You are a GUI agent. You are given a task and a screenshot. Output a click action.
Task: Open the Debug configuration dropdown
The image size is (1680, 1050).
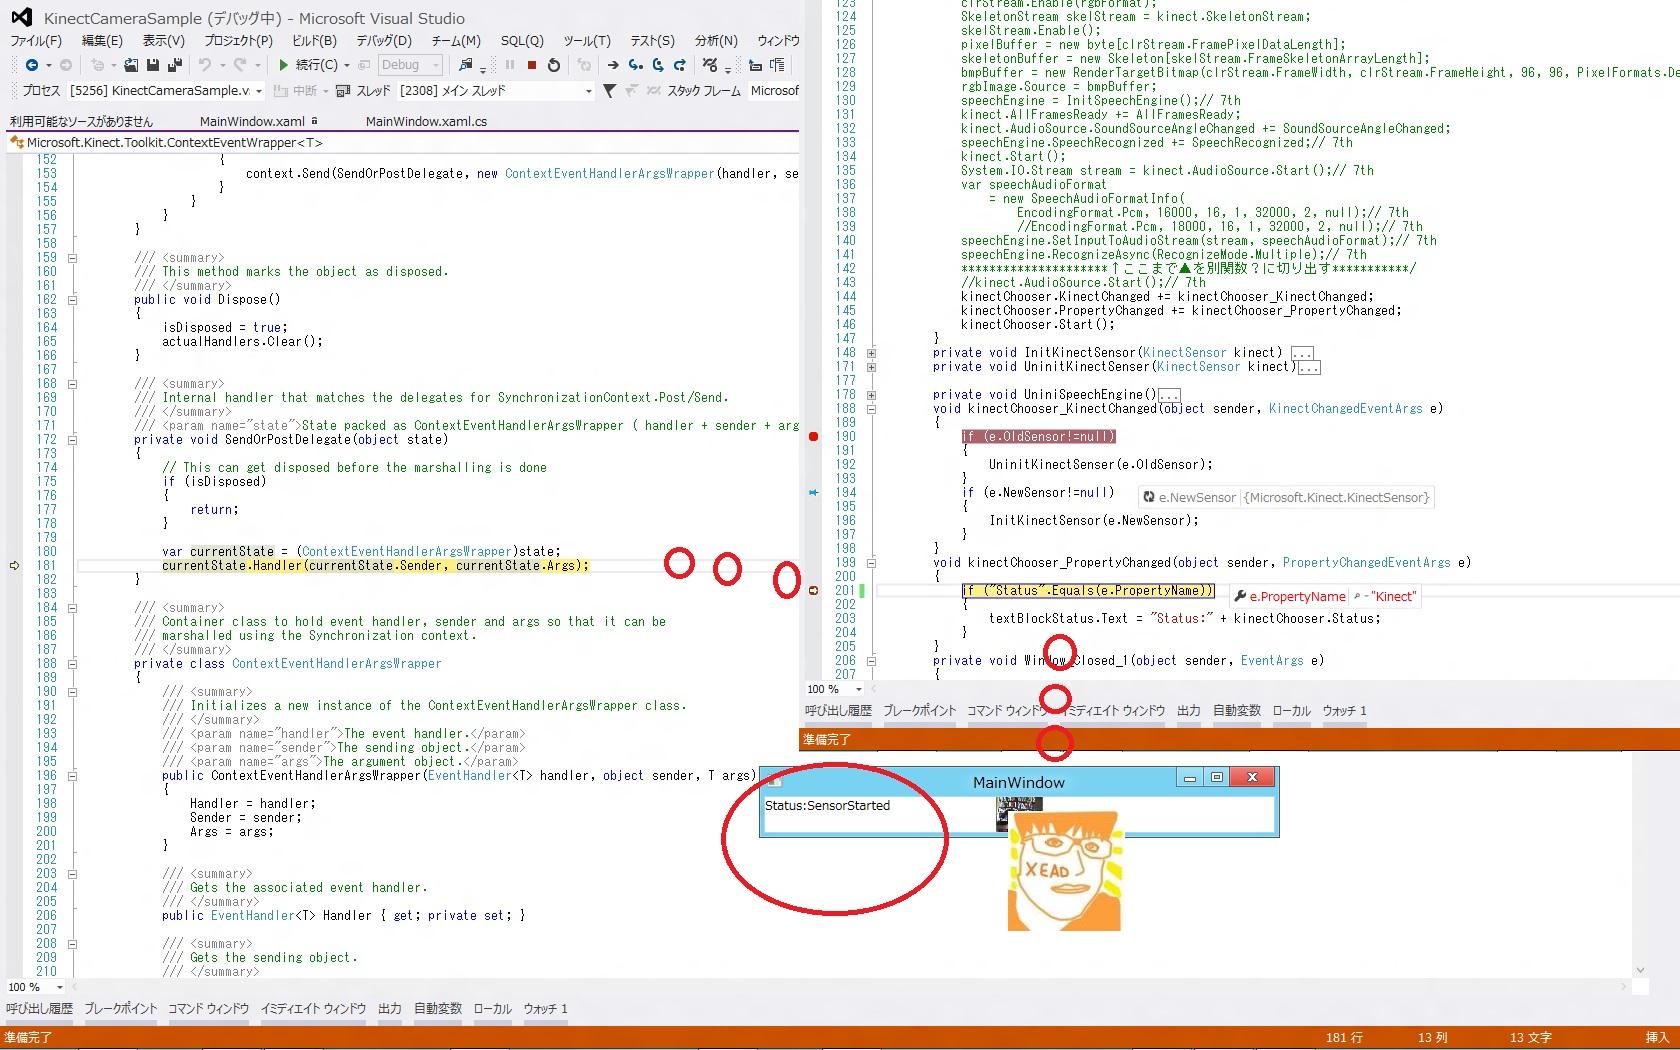[x=410, y=65]
